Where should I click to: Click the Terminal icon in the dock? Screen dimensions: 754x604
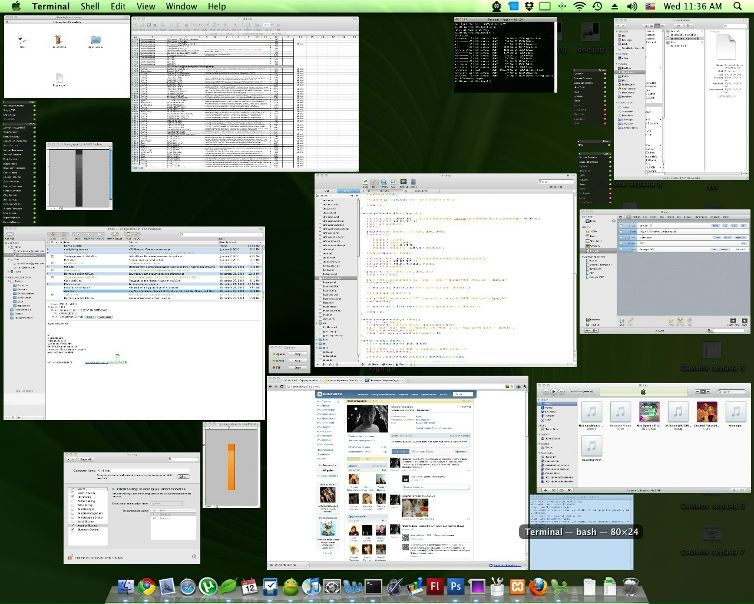click(373, 587)
